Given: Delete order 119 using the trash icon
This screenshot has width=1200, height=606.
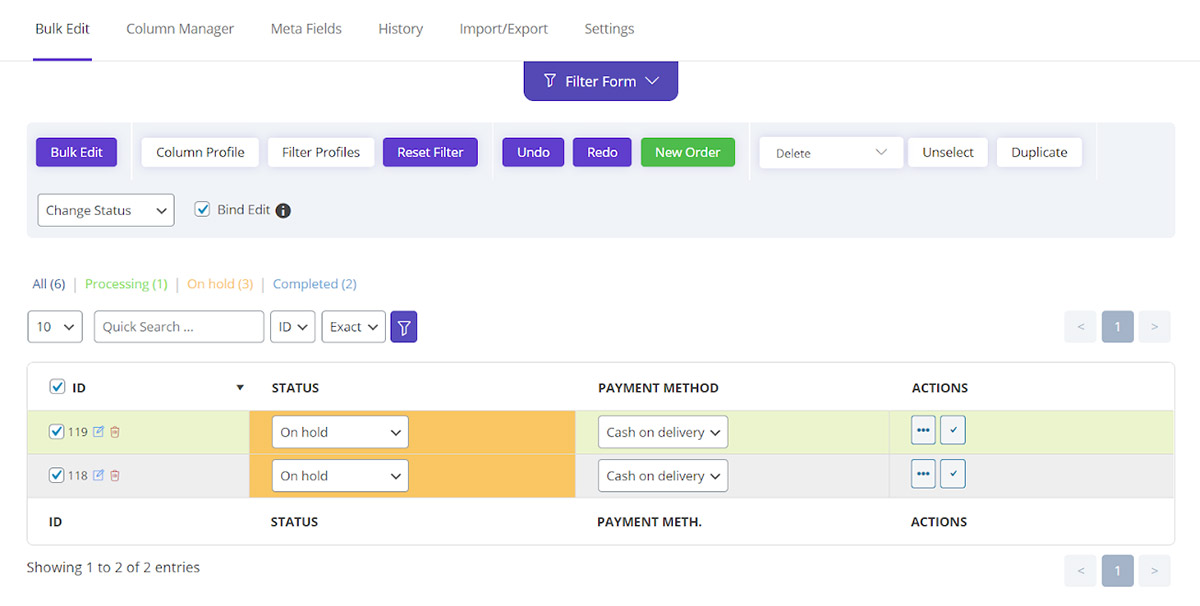Looking at the screenshot, I should click(115, 431).
